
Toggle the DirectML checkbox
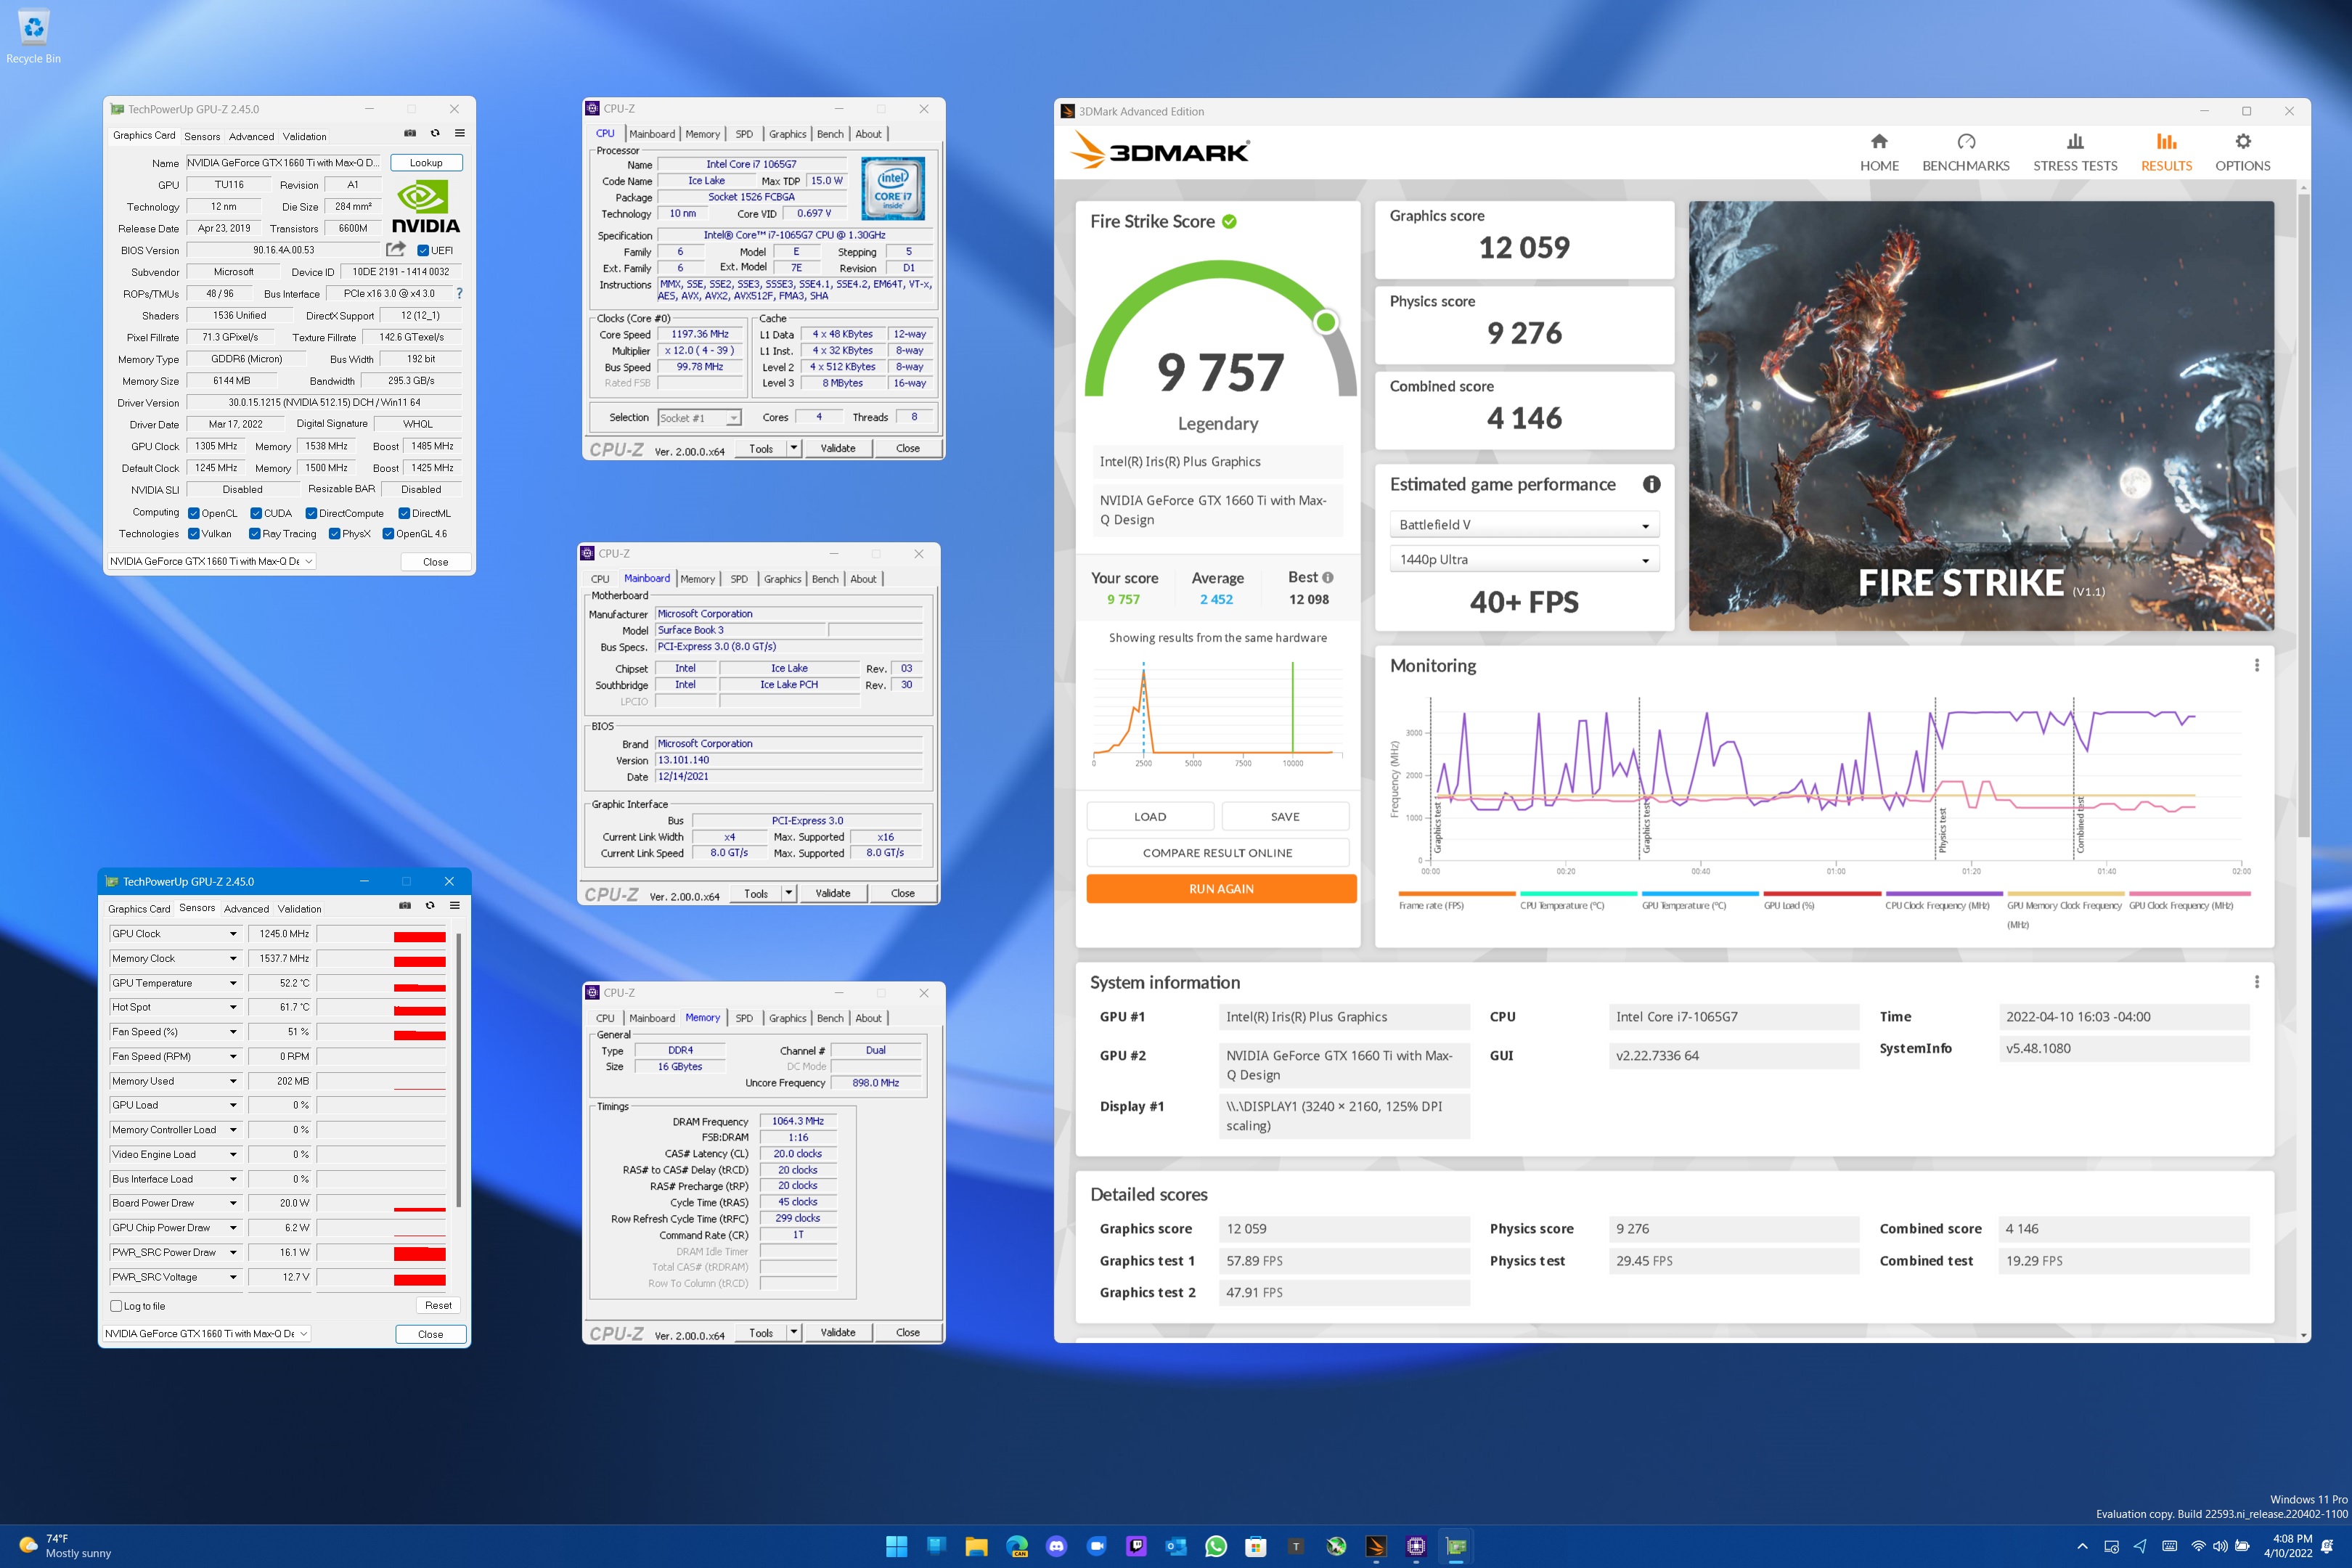click(404, 513)
